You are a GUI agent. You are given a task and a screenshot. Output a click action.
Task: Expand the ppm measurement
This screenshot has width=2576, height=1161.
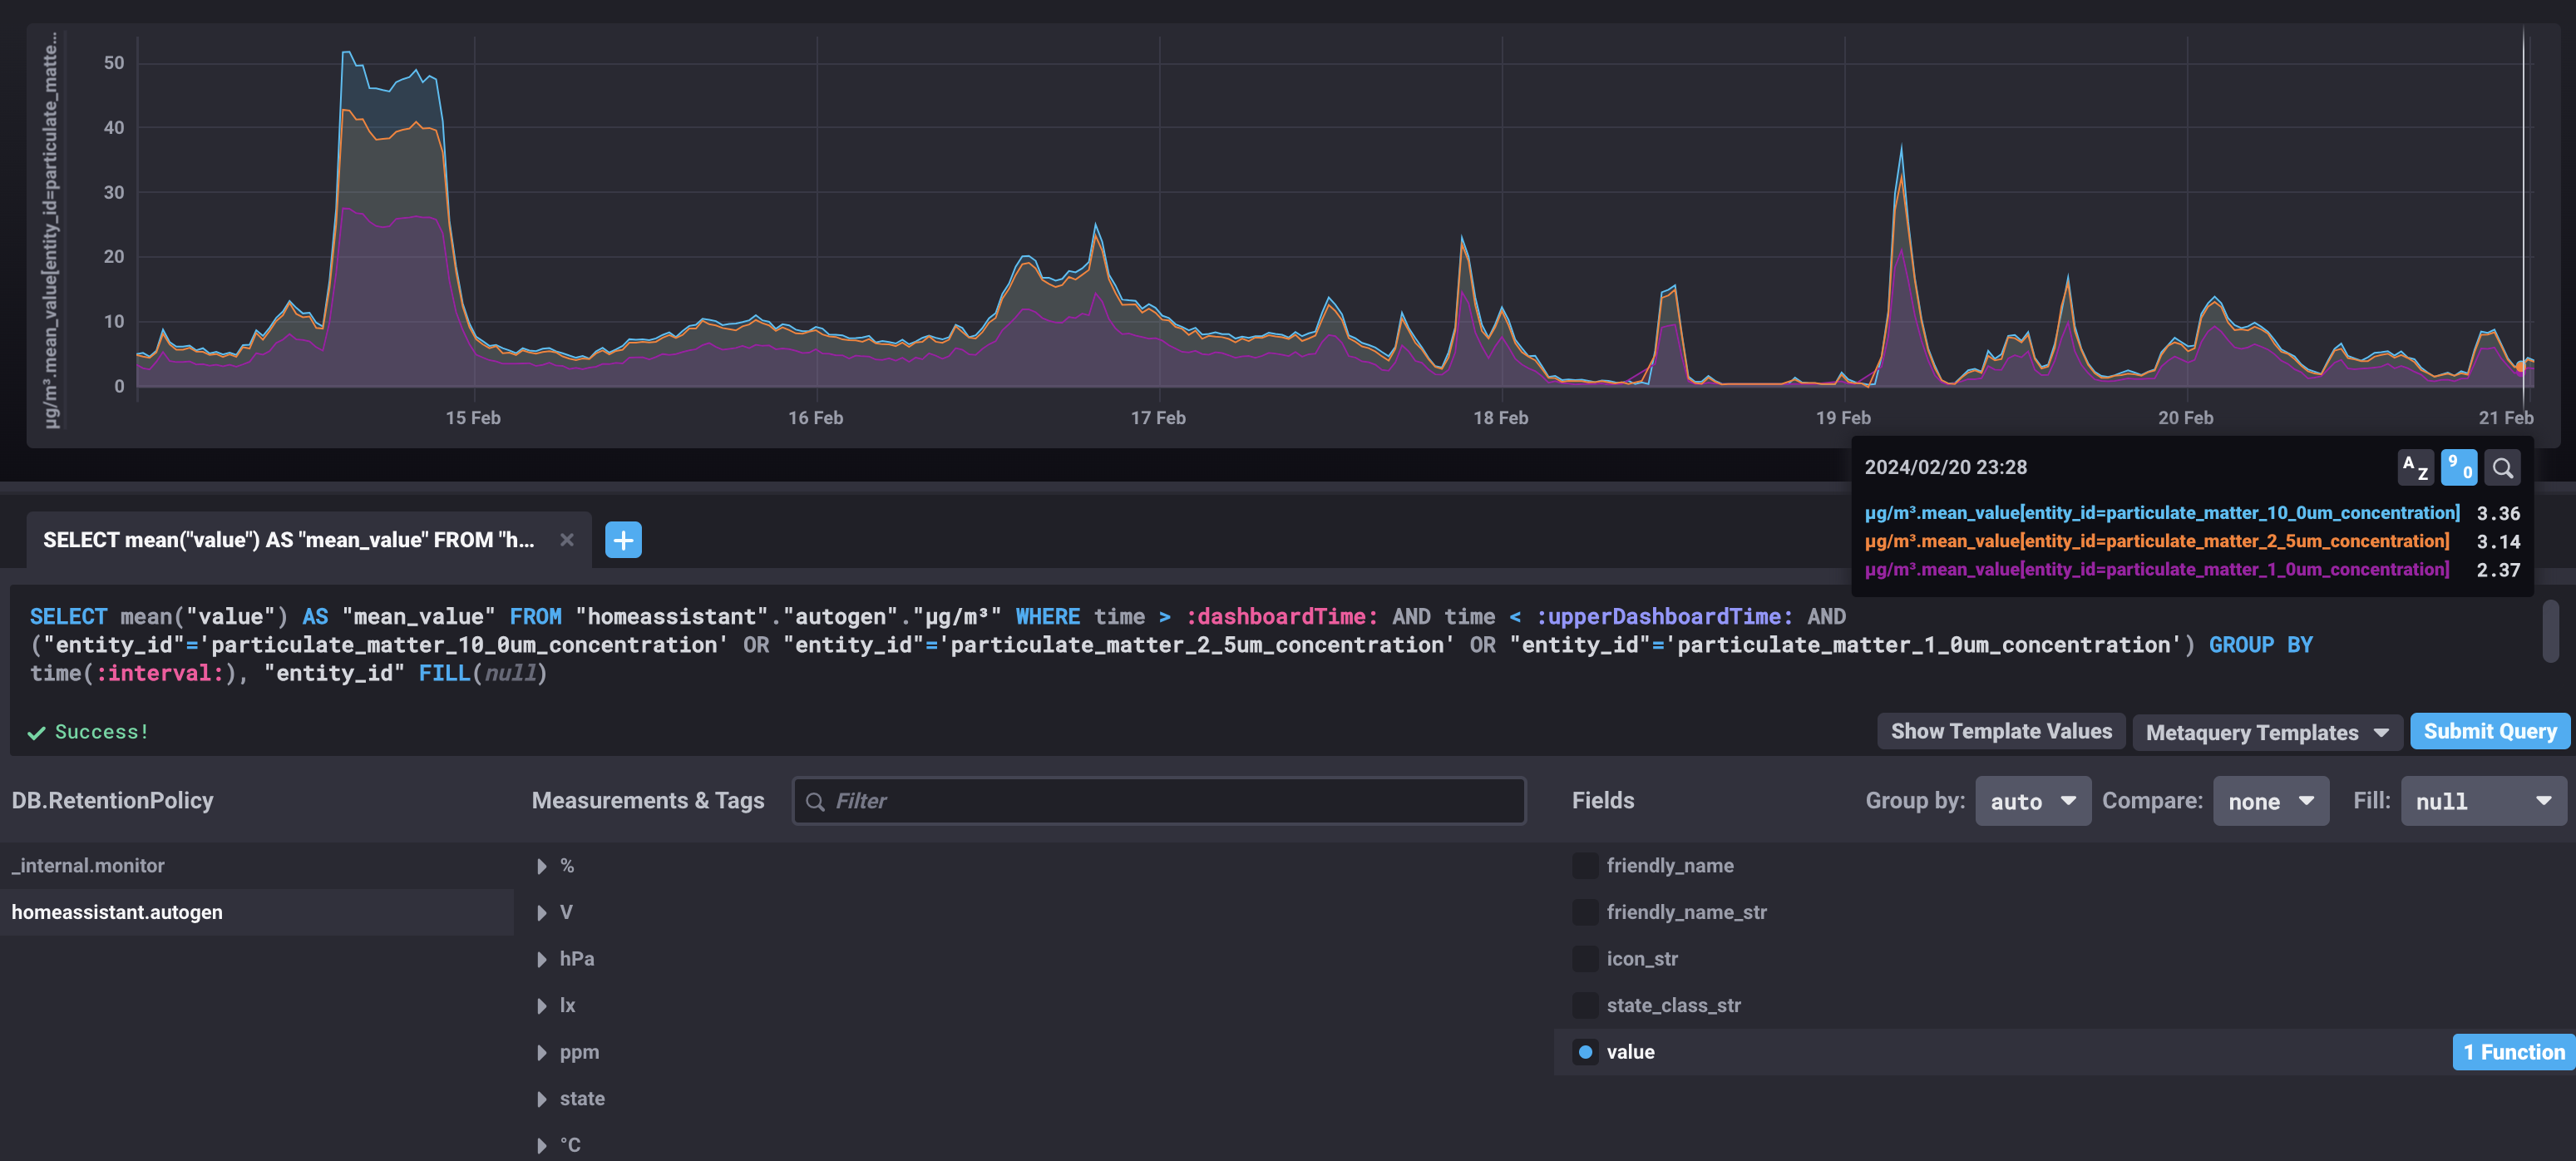[x=542, y=1052]
